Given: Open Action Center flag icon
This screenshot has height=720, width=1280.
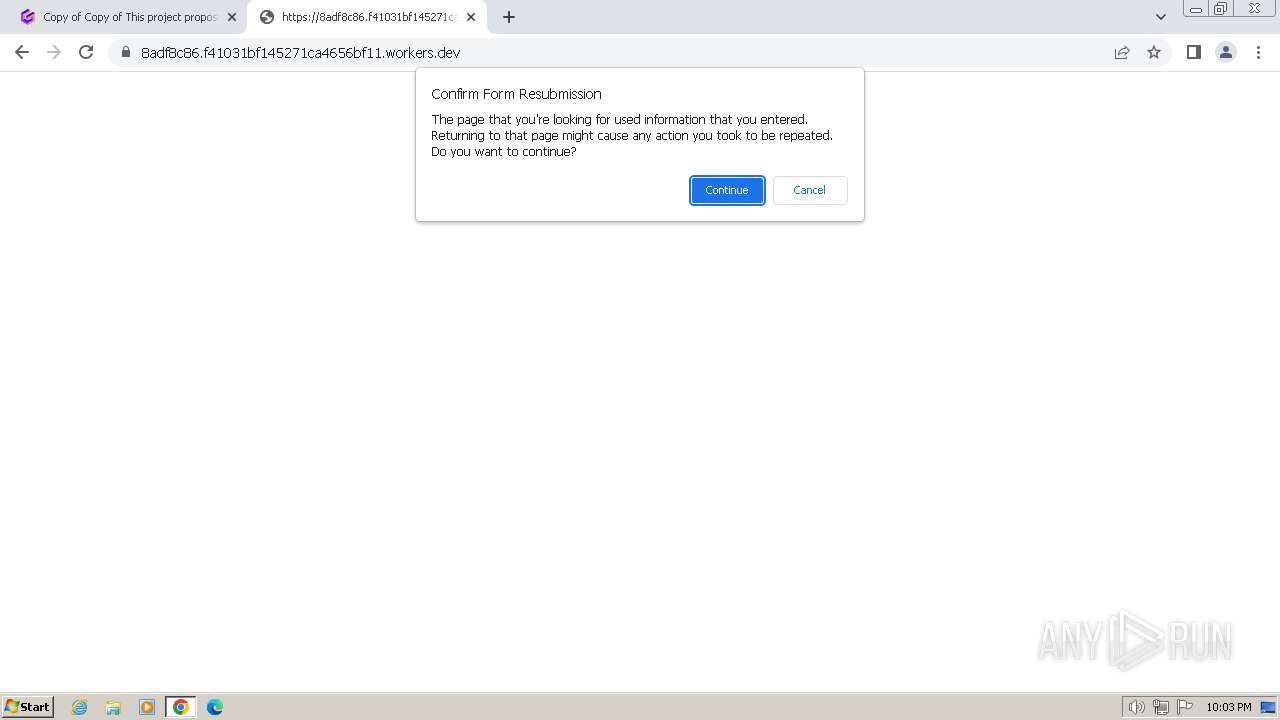Looking at the screenshot, I should point(1185,707).
